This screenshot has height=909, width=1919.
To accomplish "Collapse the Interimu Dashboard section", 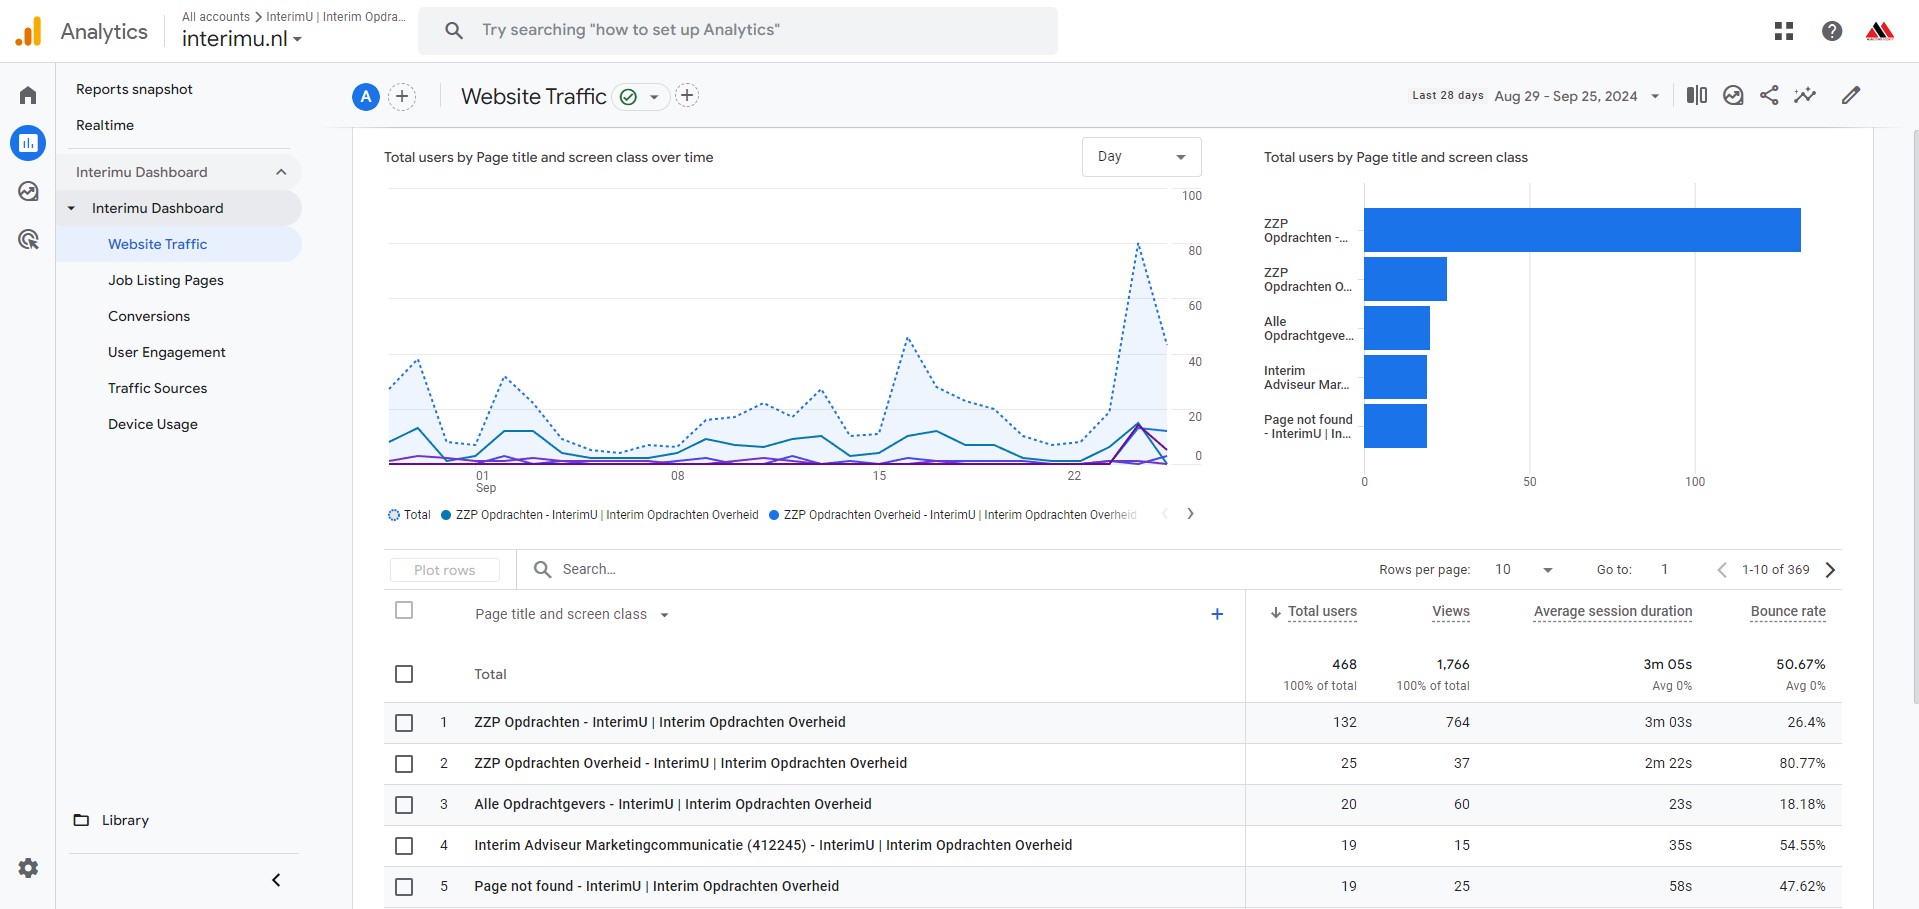I will coord(281,172).
